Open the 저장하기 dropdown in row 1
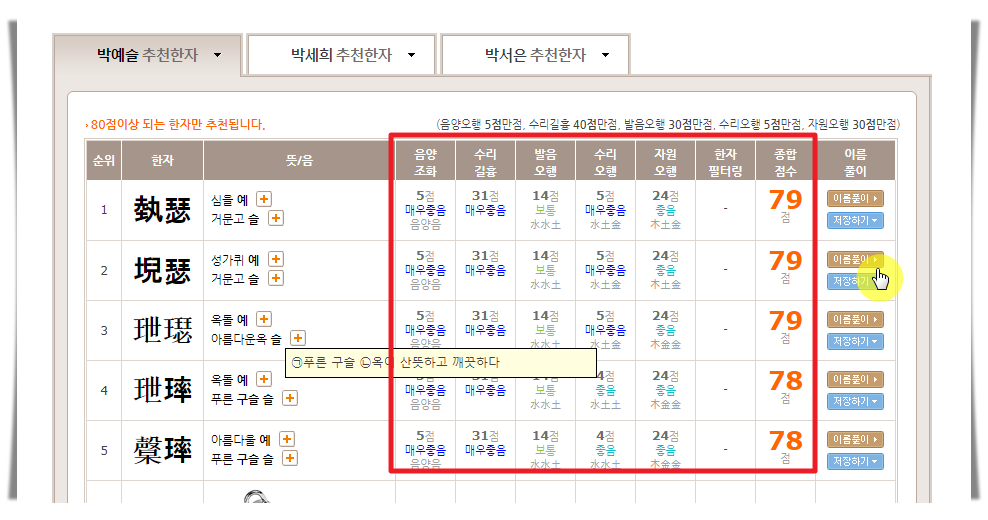 855,221
